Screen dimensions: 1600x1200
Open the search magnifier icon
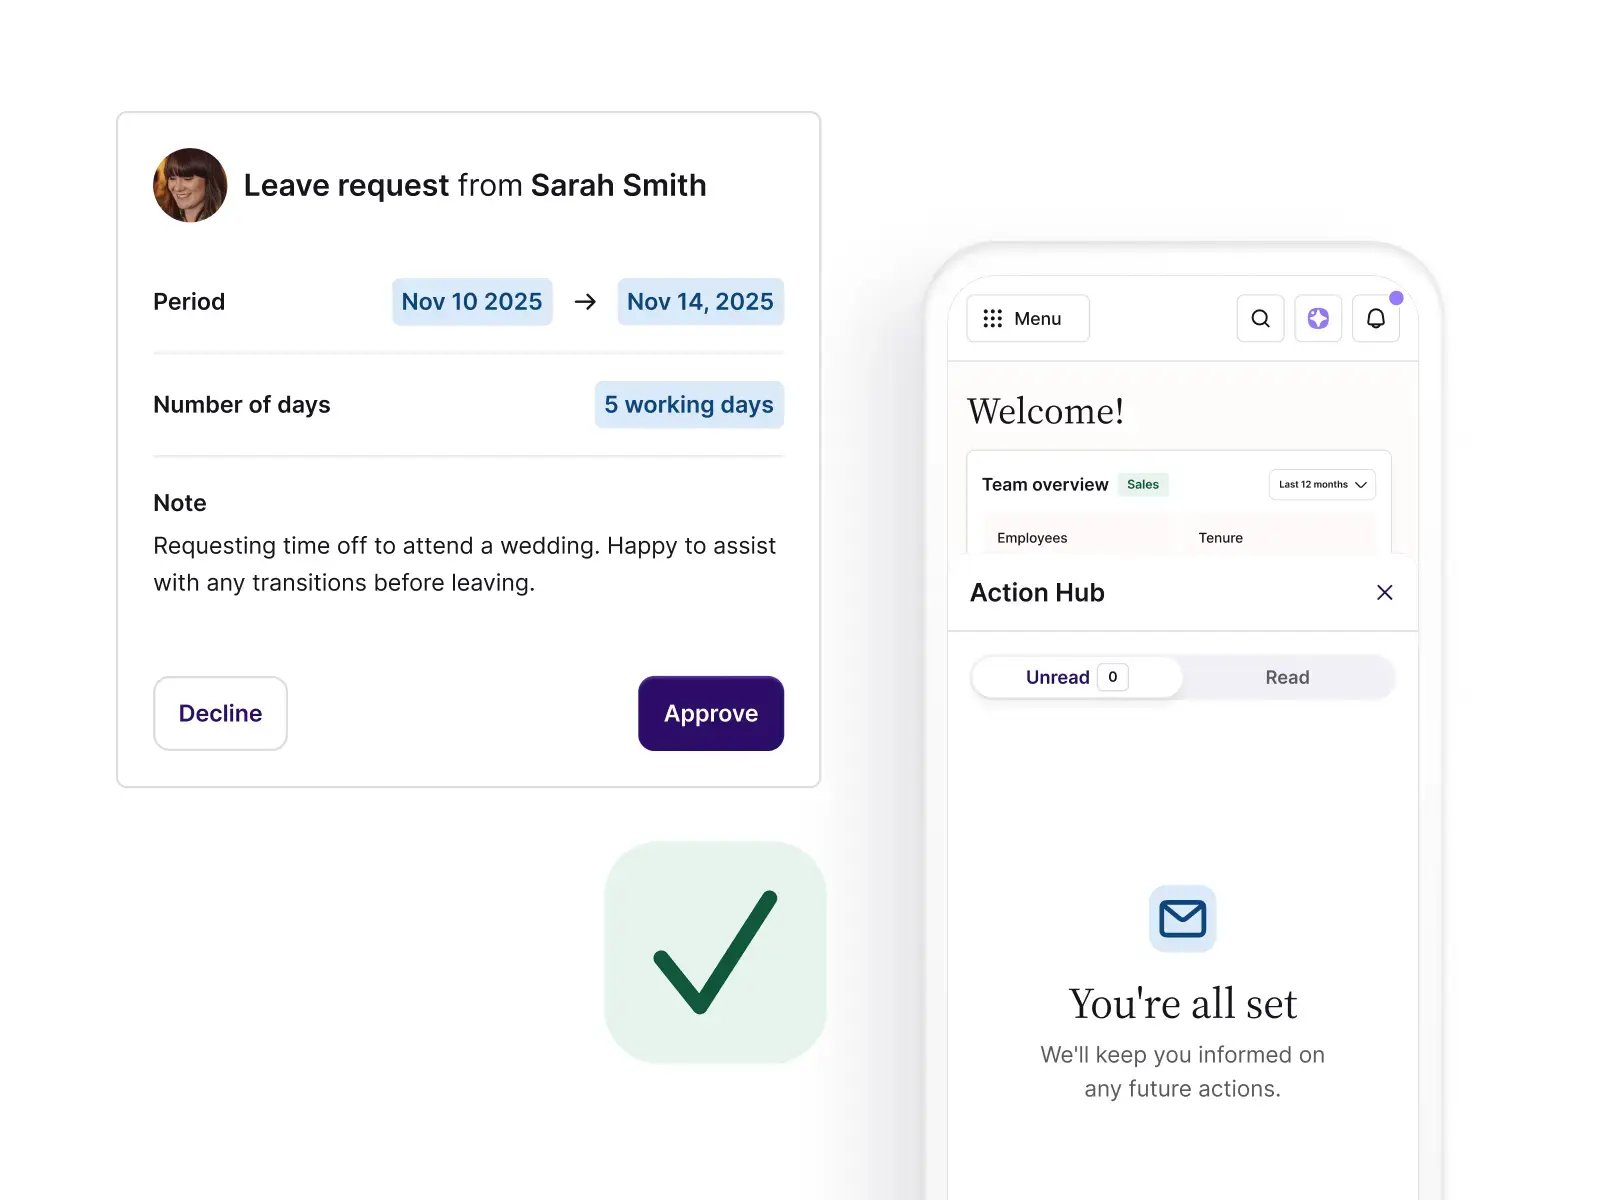click(x=1260, y=318)
